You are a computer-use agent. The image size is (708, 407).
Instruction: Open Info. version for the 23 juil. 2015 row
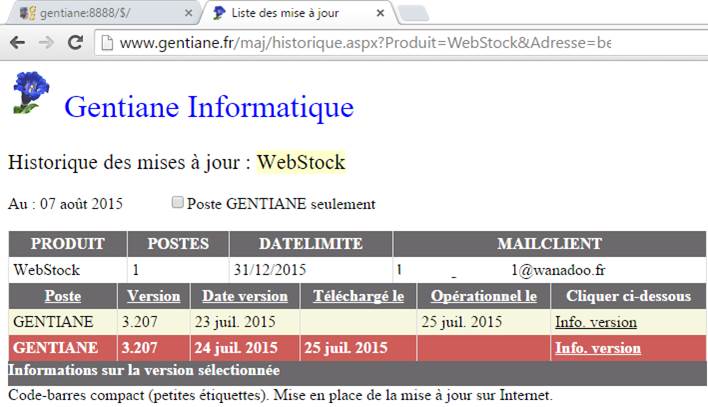[x=596, y=322]
